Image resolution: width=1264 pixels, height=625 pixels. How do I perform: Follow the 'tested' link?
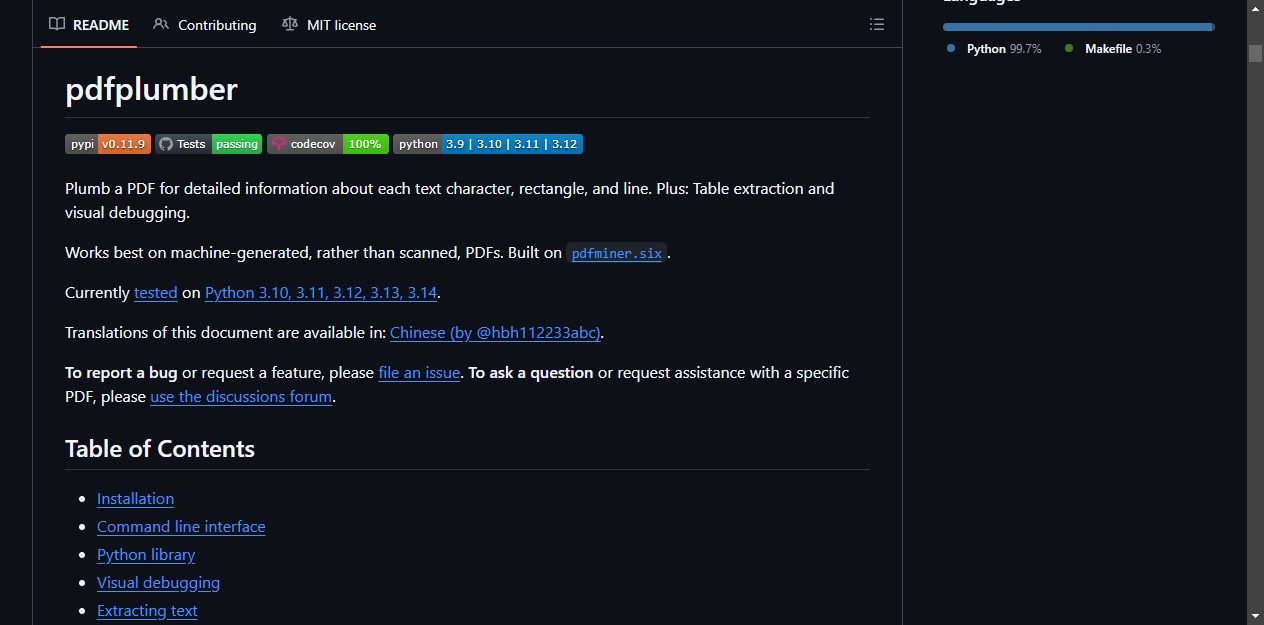click(156, 293)
